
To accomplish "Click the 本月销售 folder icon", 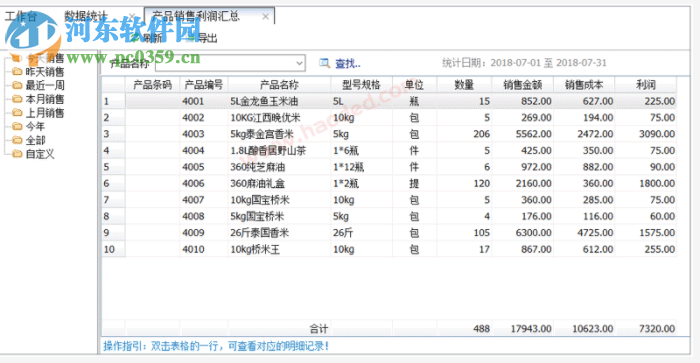I will (17, 99).
